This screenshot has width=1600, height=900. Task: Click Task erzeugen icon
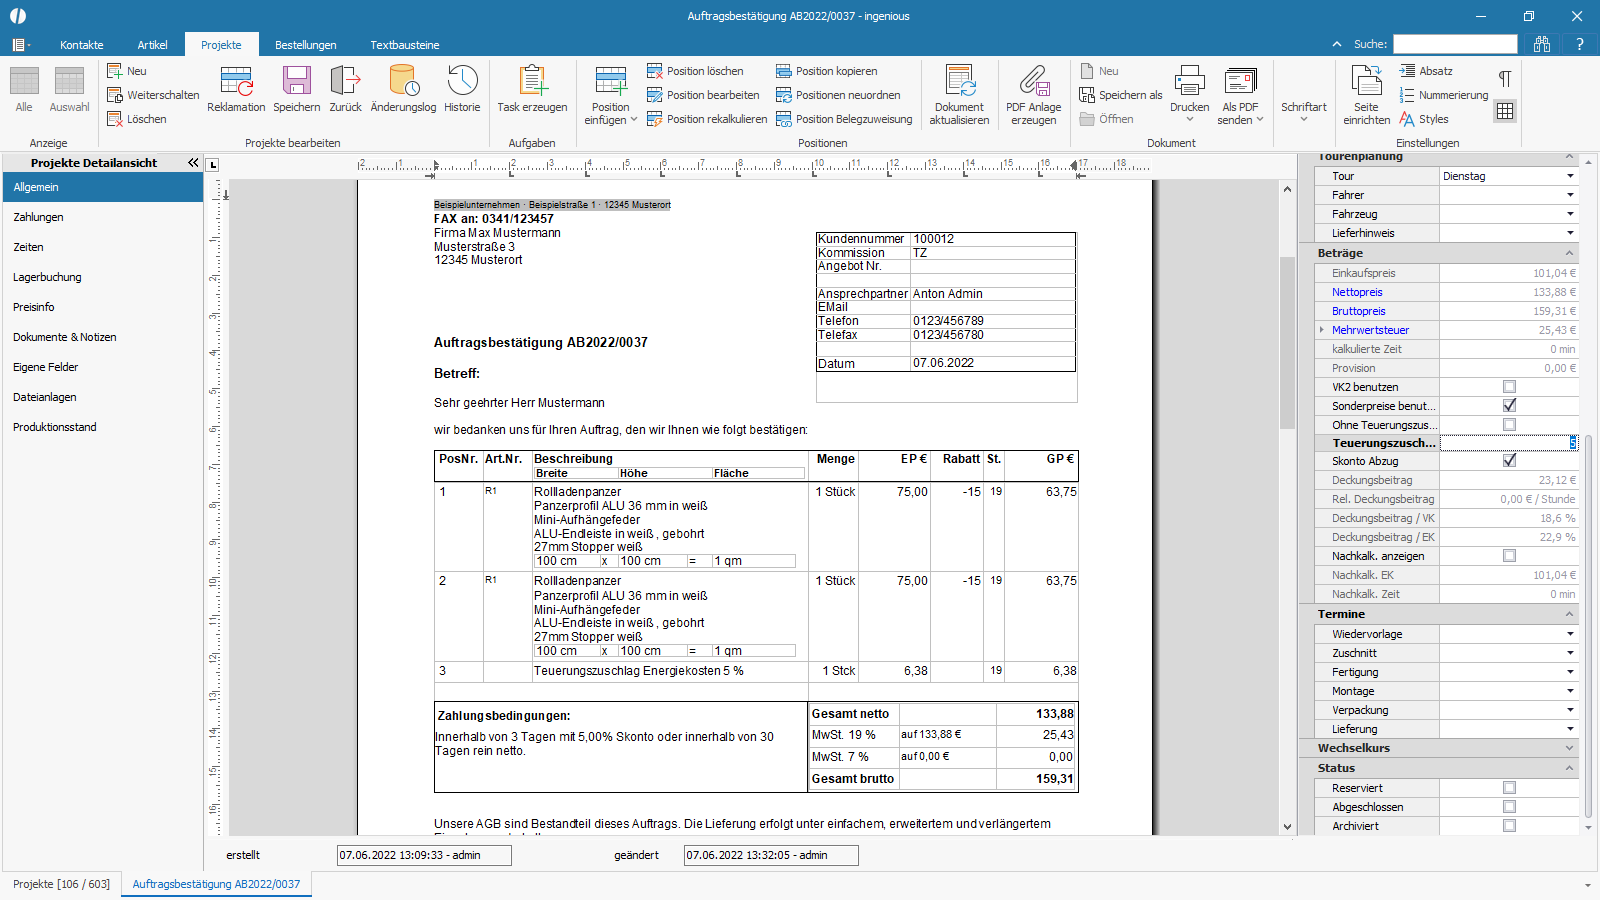[x=532, y=81]
